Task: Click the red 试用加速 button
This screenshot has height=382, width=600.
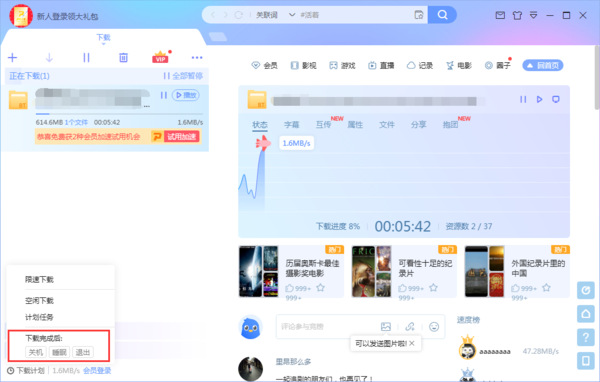Action: pyautogui.click(x=182, y=137)
